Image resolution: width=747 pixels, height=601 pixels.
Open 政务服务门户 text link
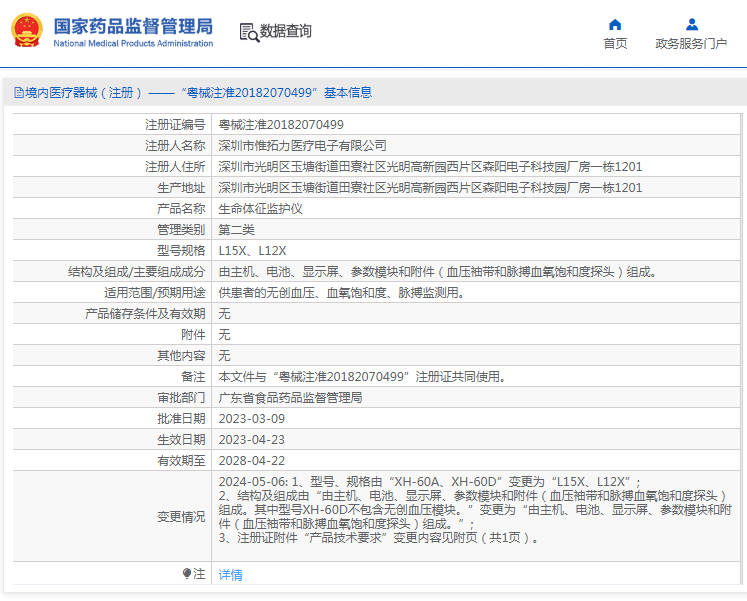691,44
